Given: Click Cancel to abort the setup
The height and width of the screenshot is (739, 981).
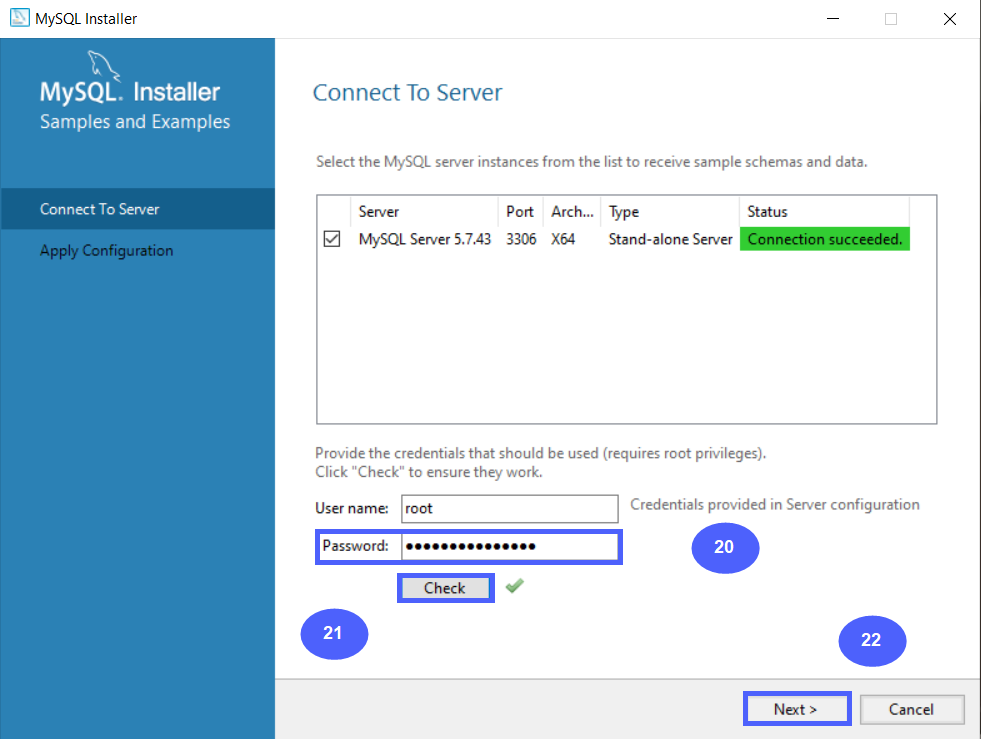Looking at the screenshot, I should point(911,708).
